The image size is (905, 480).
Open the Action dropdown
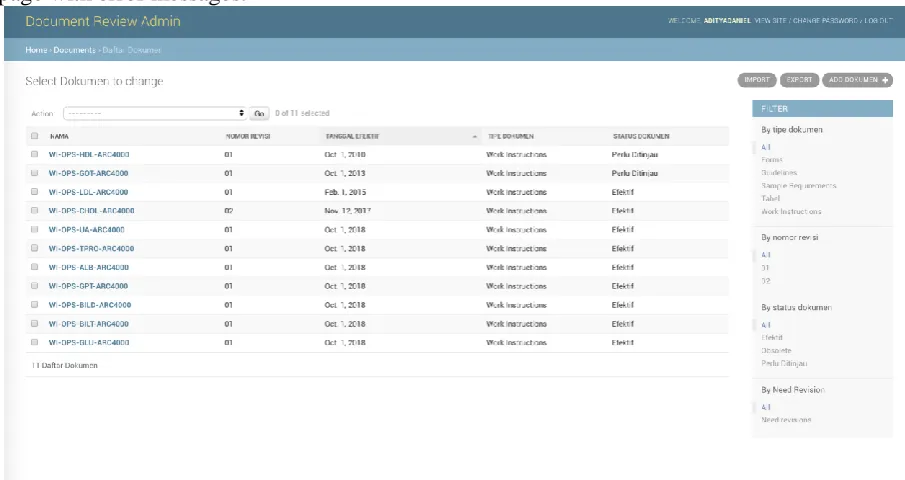pyautogui.click(x=155, y=114)
